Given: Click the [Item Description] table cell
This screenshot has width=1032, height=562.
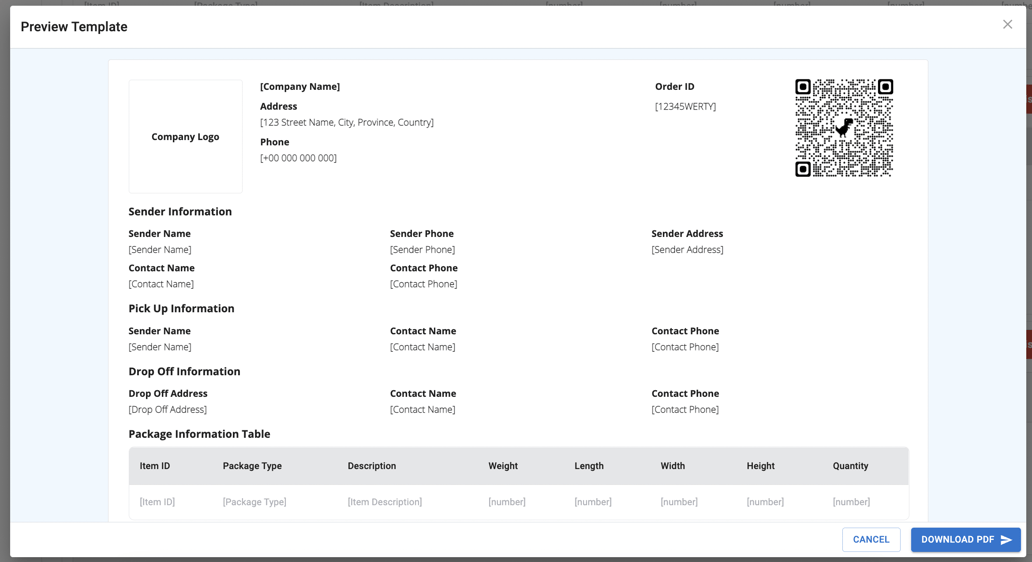Looking at the screenshot, I should click(385, 502).
